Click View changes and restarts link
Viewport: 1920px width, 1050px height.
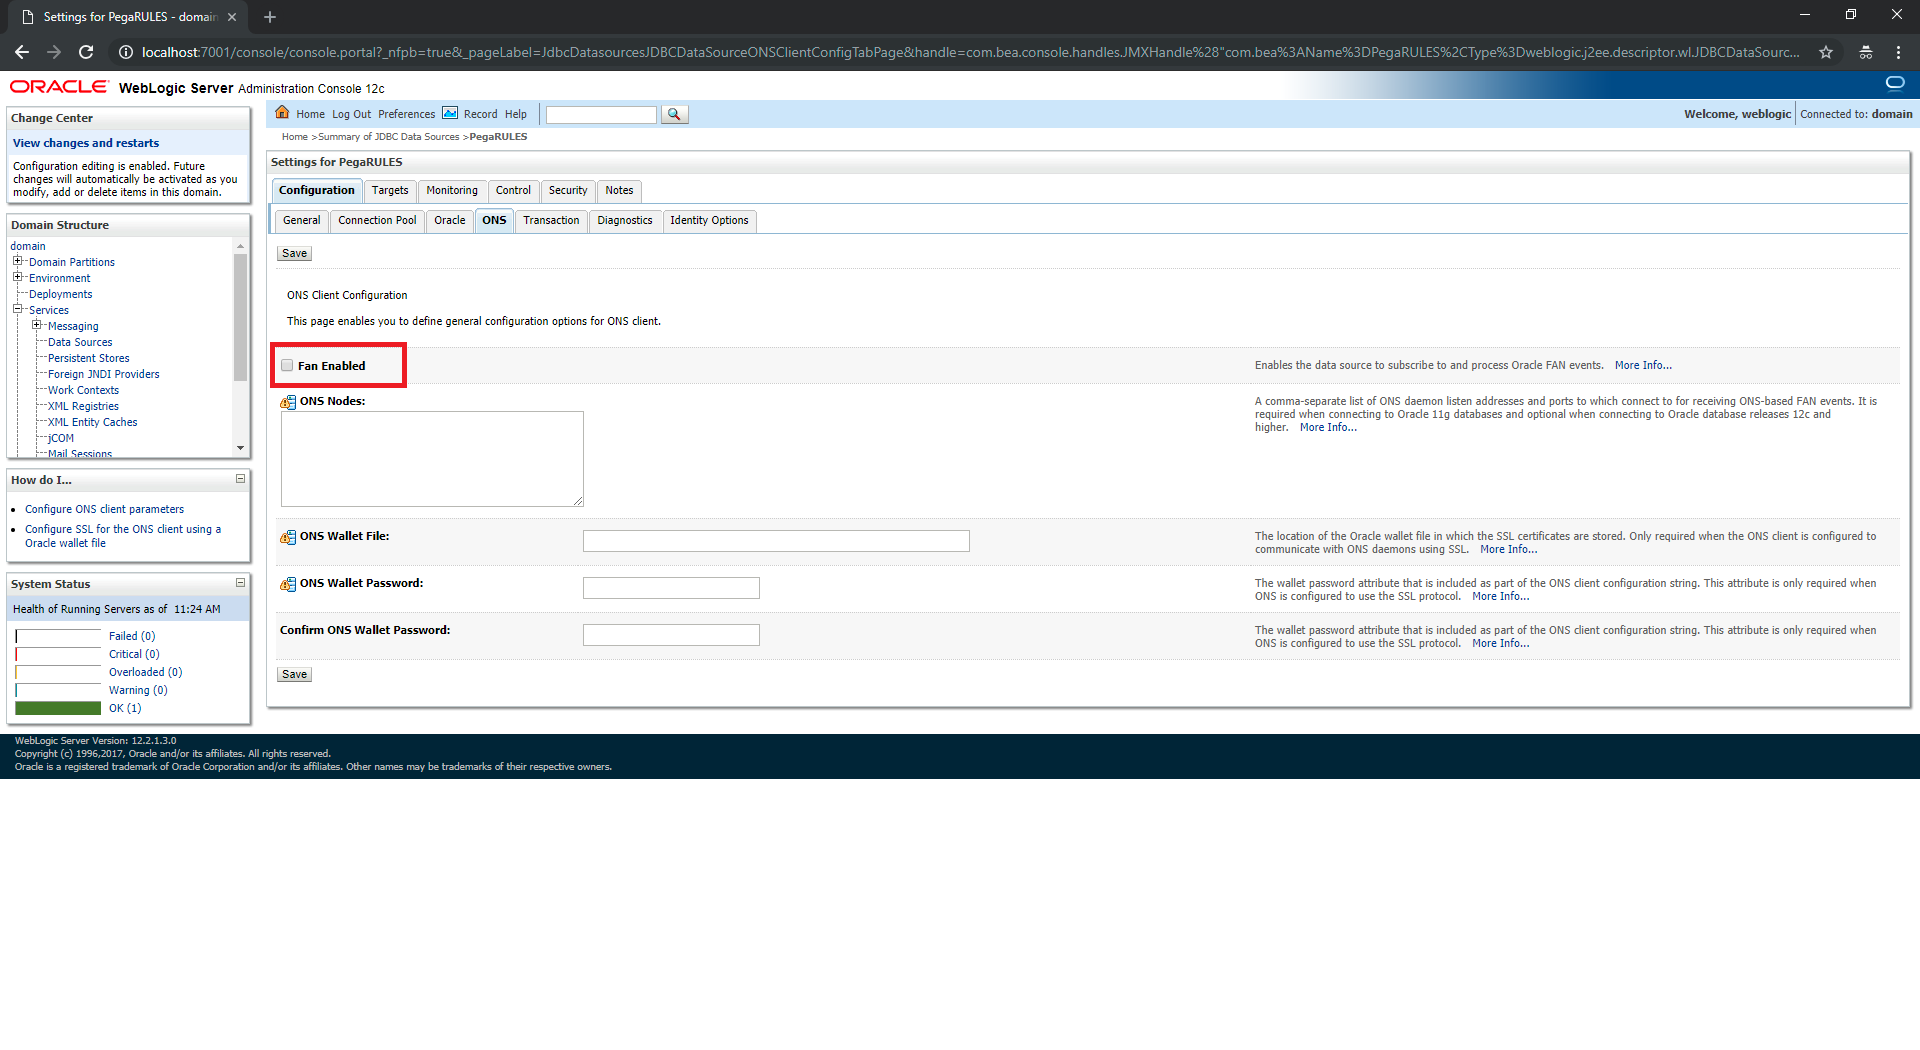[x=86, y=143]
